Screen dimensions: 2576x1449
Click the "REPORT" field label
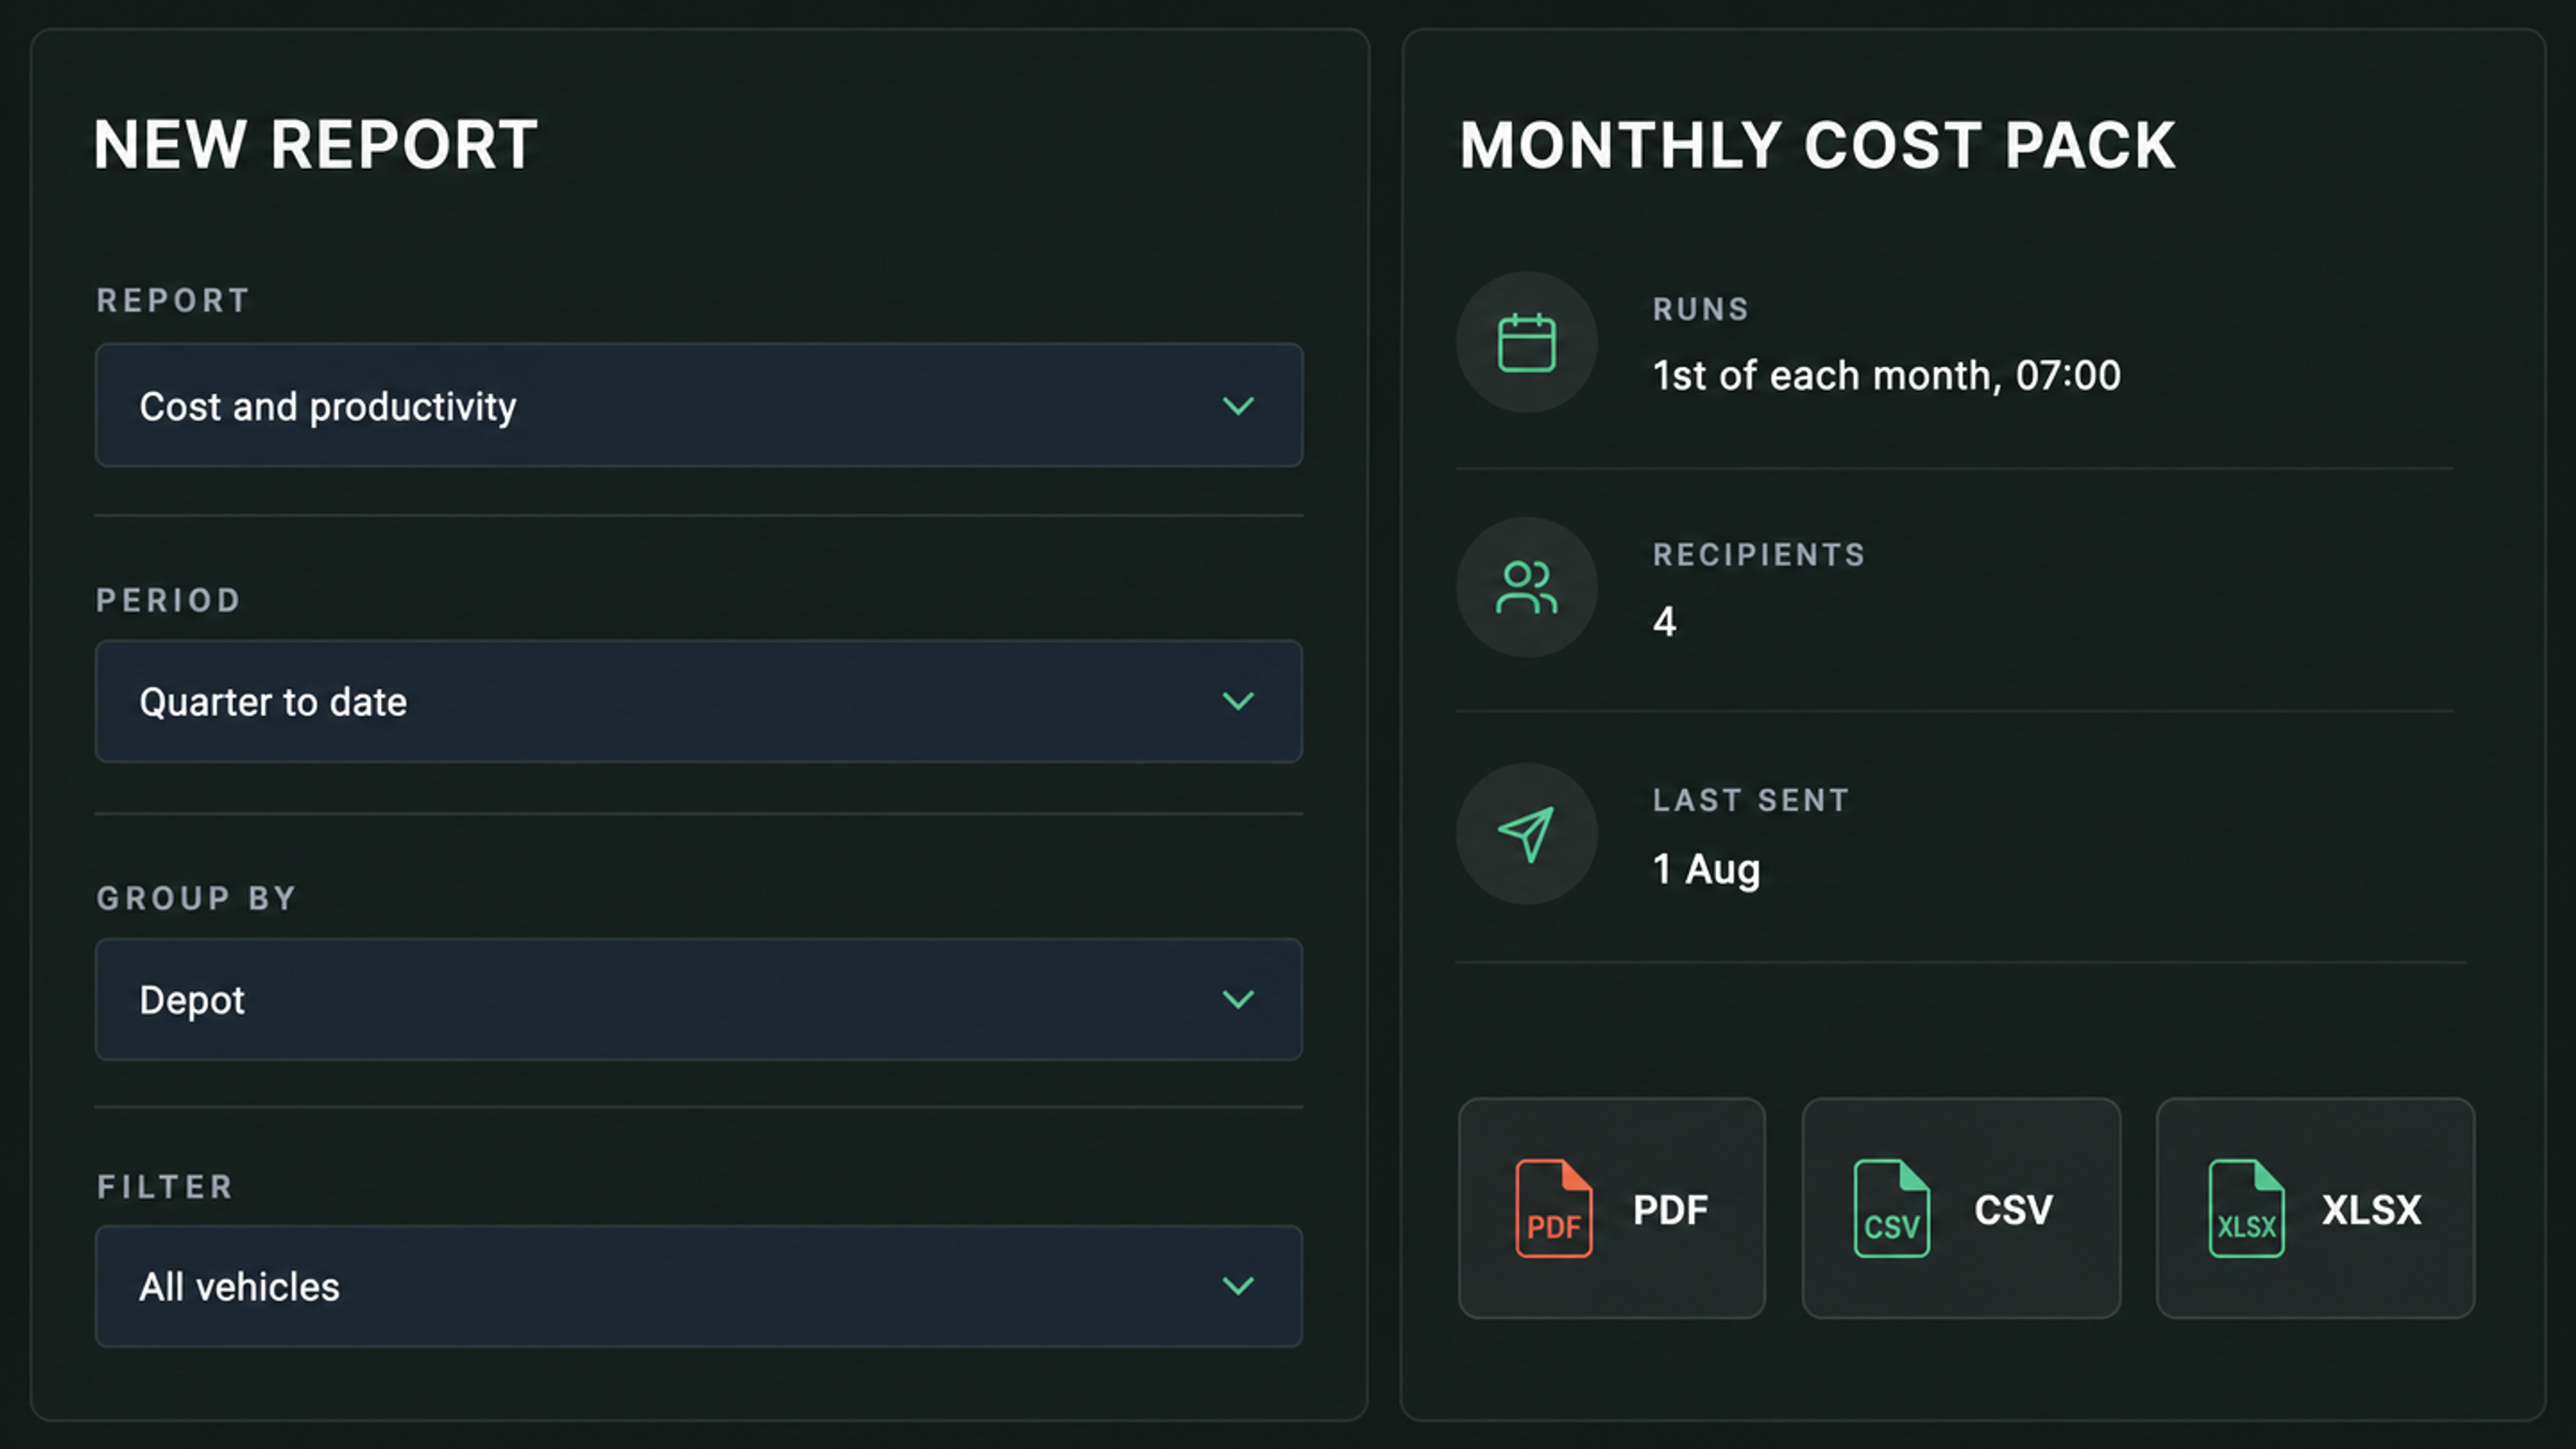pyautogui.click(x=173, y=301)
